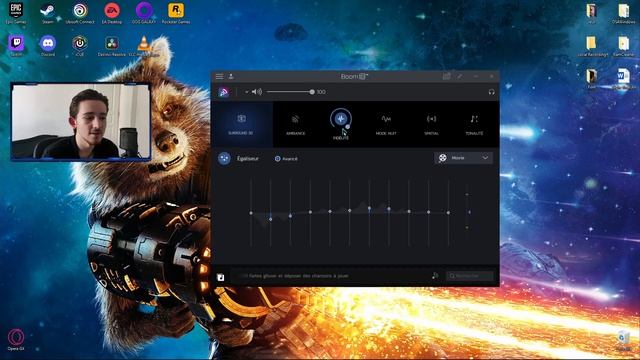Open Rockstar Games desktop shortcut
This screenshot has width=640, height=360.
point(176,13)
